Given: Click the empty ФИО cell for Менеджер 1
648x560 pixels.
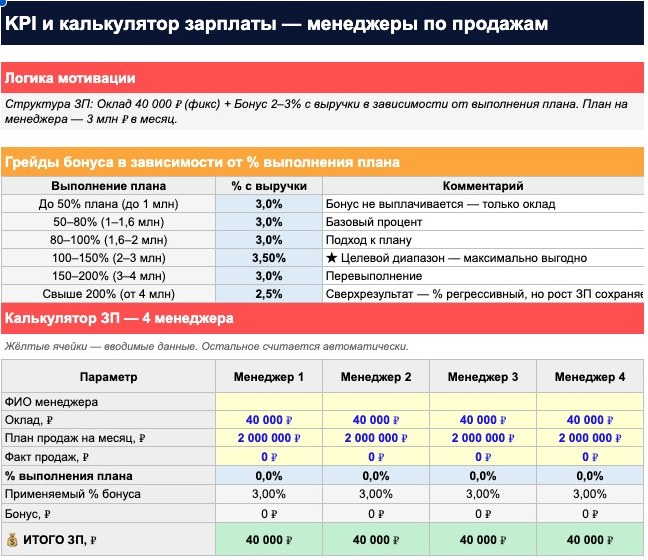Looking at the screenshot, I should (x=269, y=402).
